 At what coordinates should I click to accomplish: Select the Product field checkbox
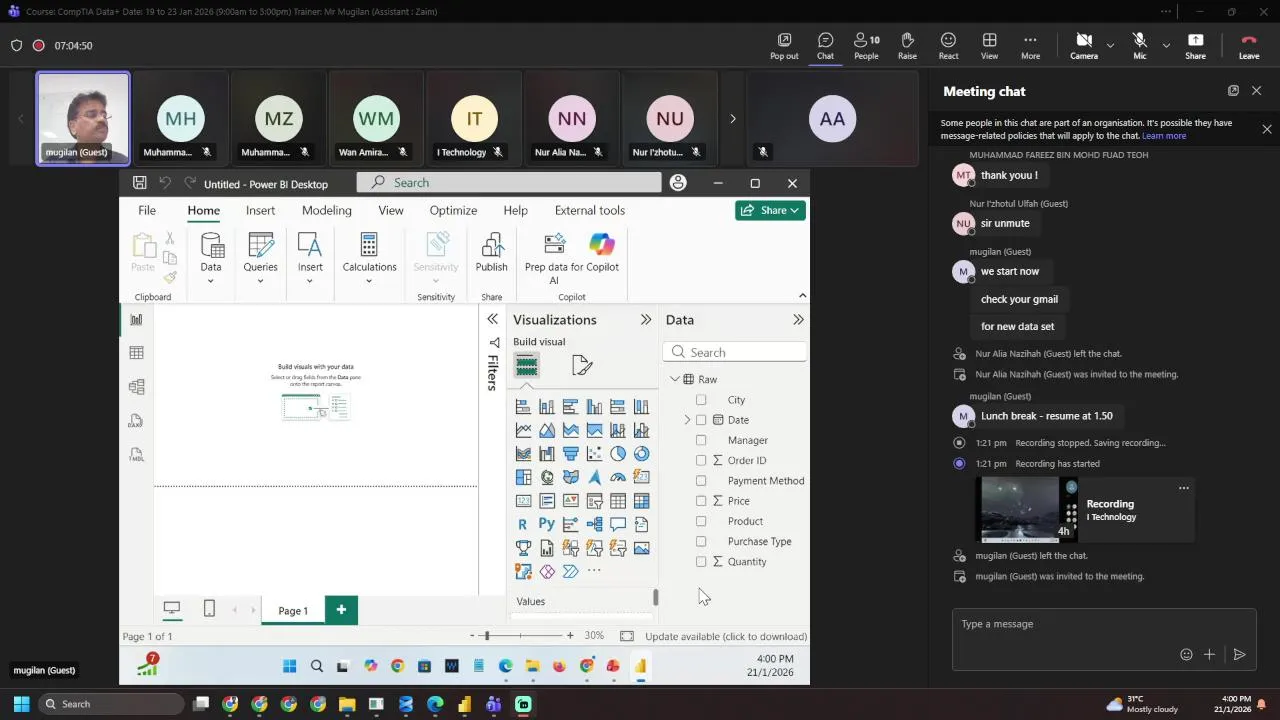701,521
